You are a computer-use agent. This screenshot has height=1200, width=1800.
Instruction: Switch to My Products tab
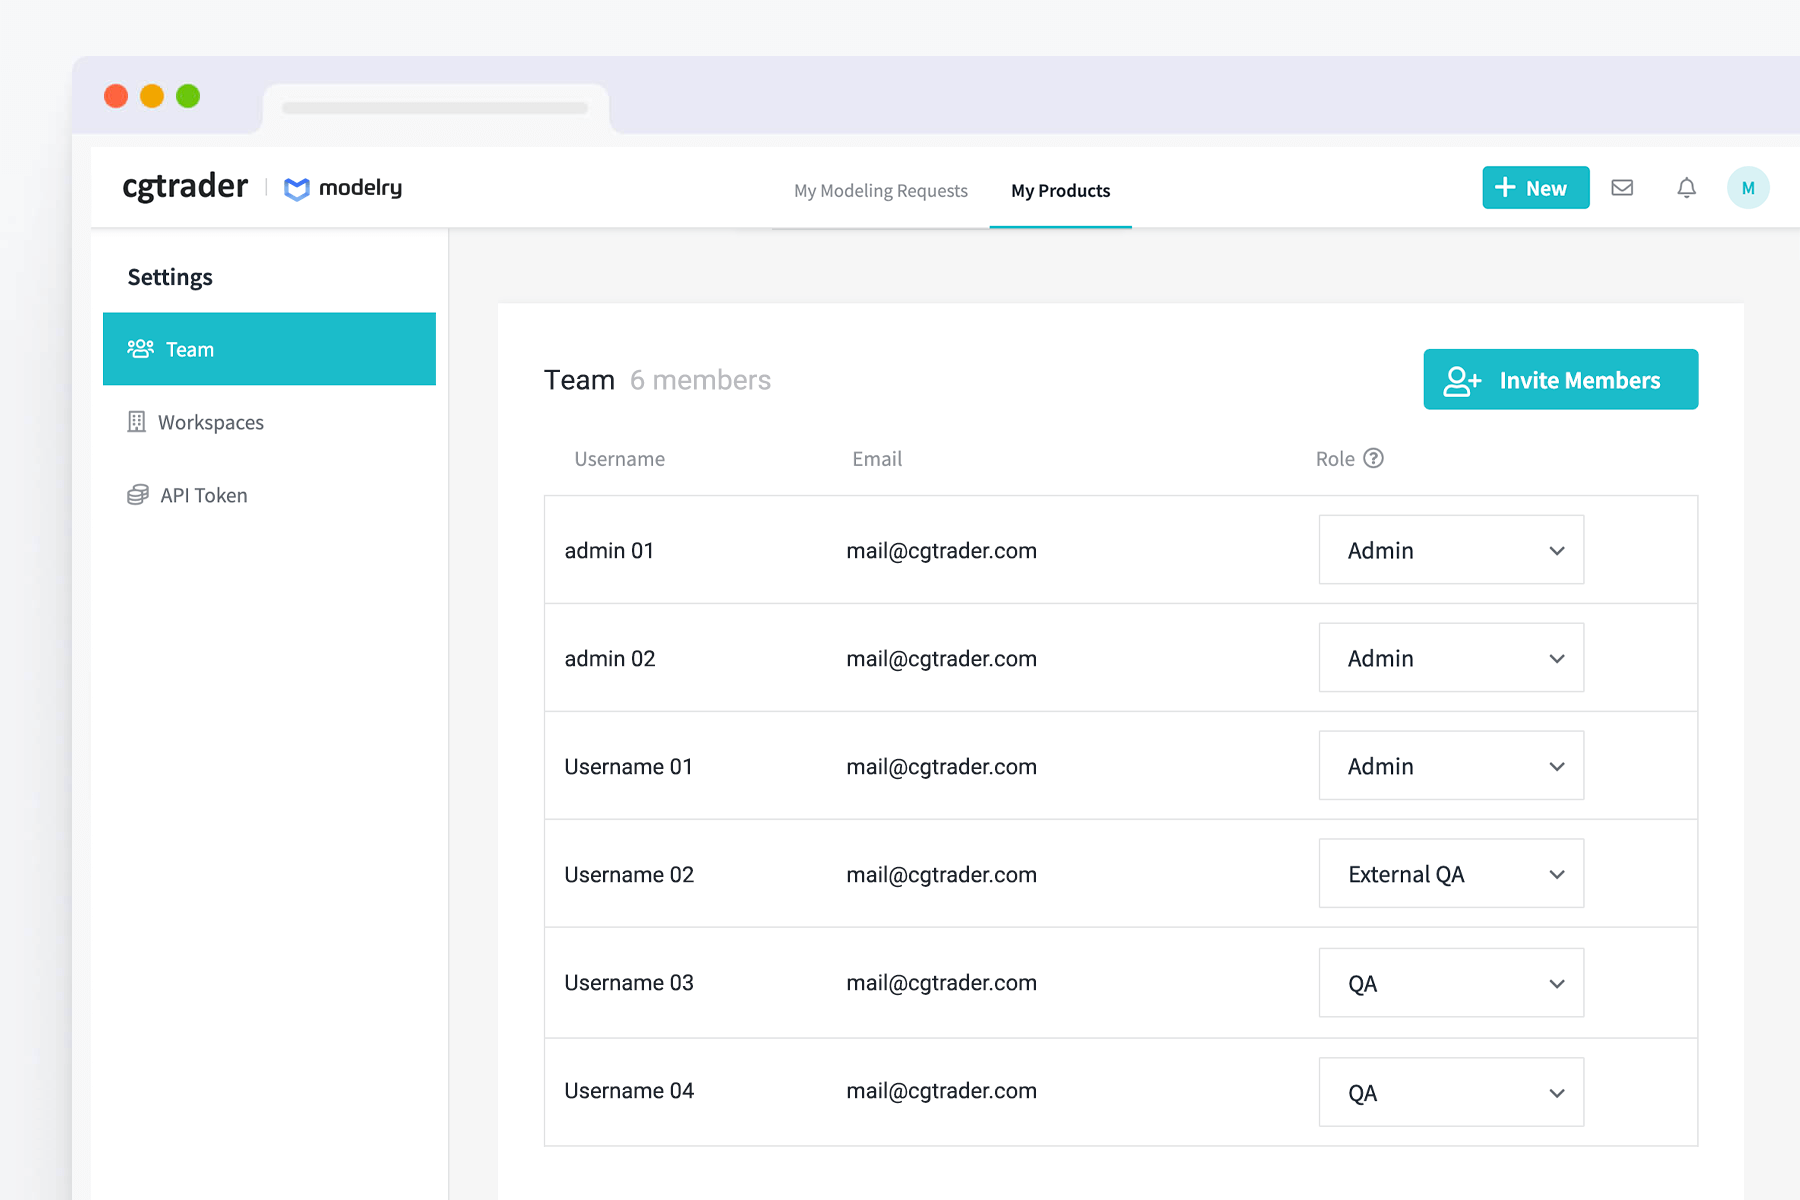tap(1061, 190)
